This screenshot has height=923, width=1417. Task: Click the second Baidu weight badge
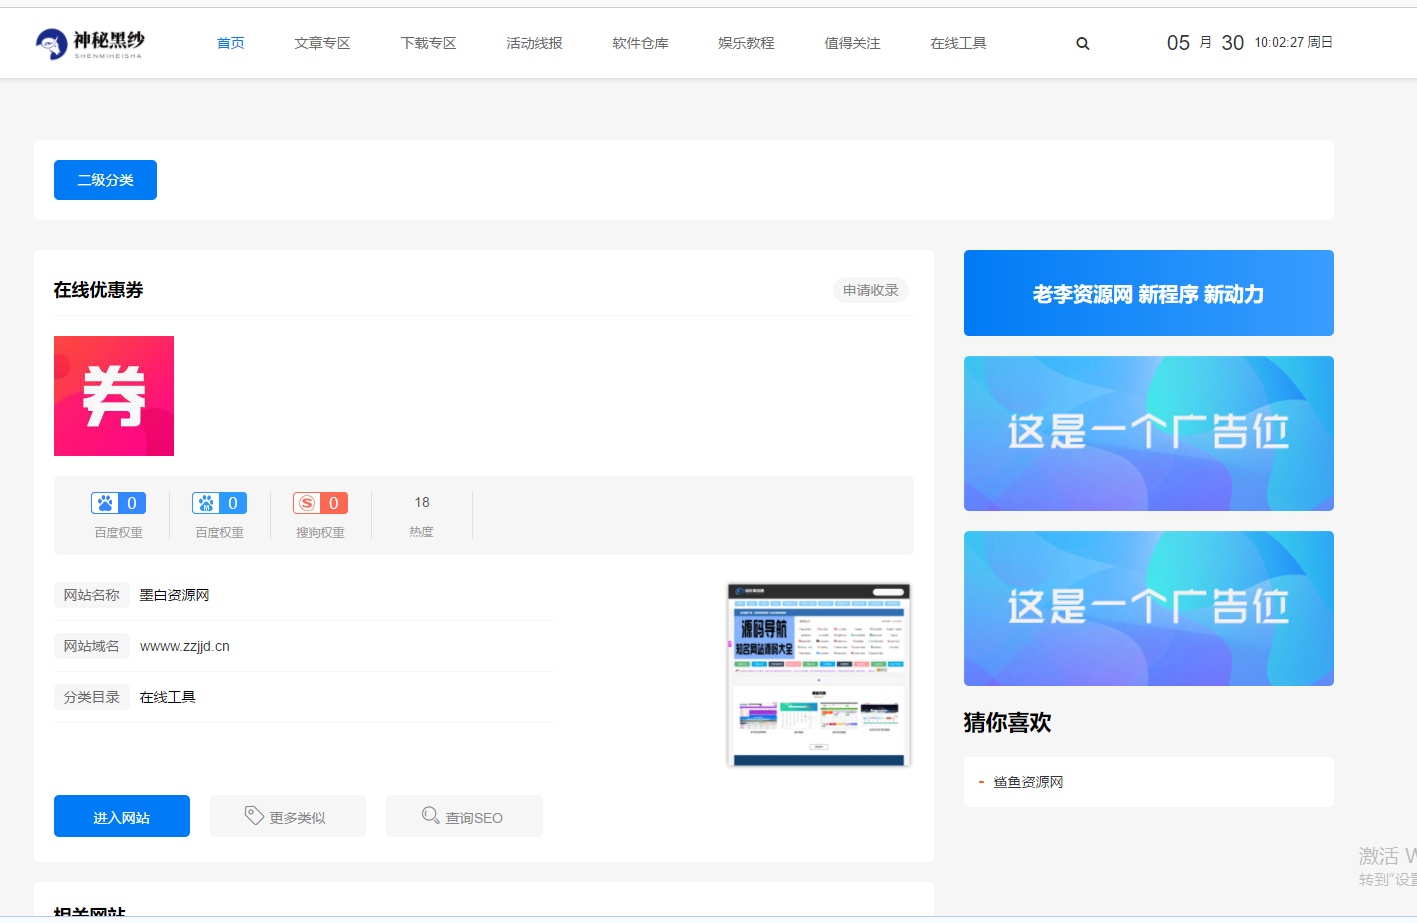pos(219,503)
